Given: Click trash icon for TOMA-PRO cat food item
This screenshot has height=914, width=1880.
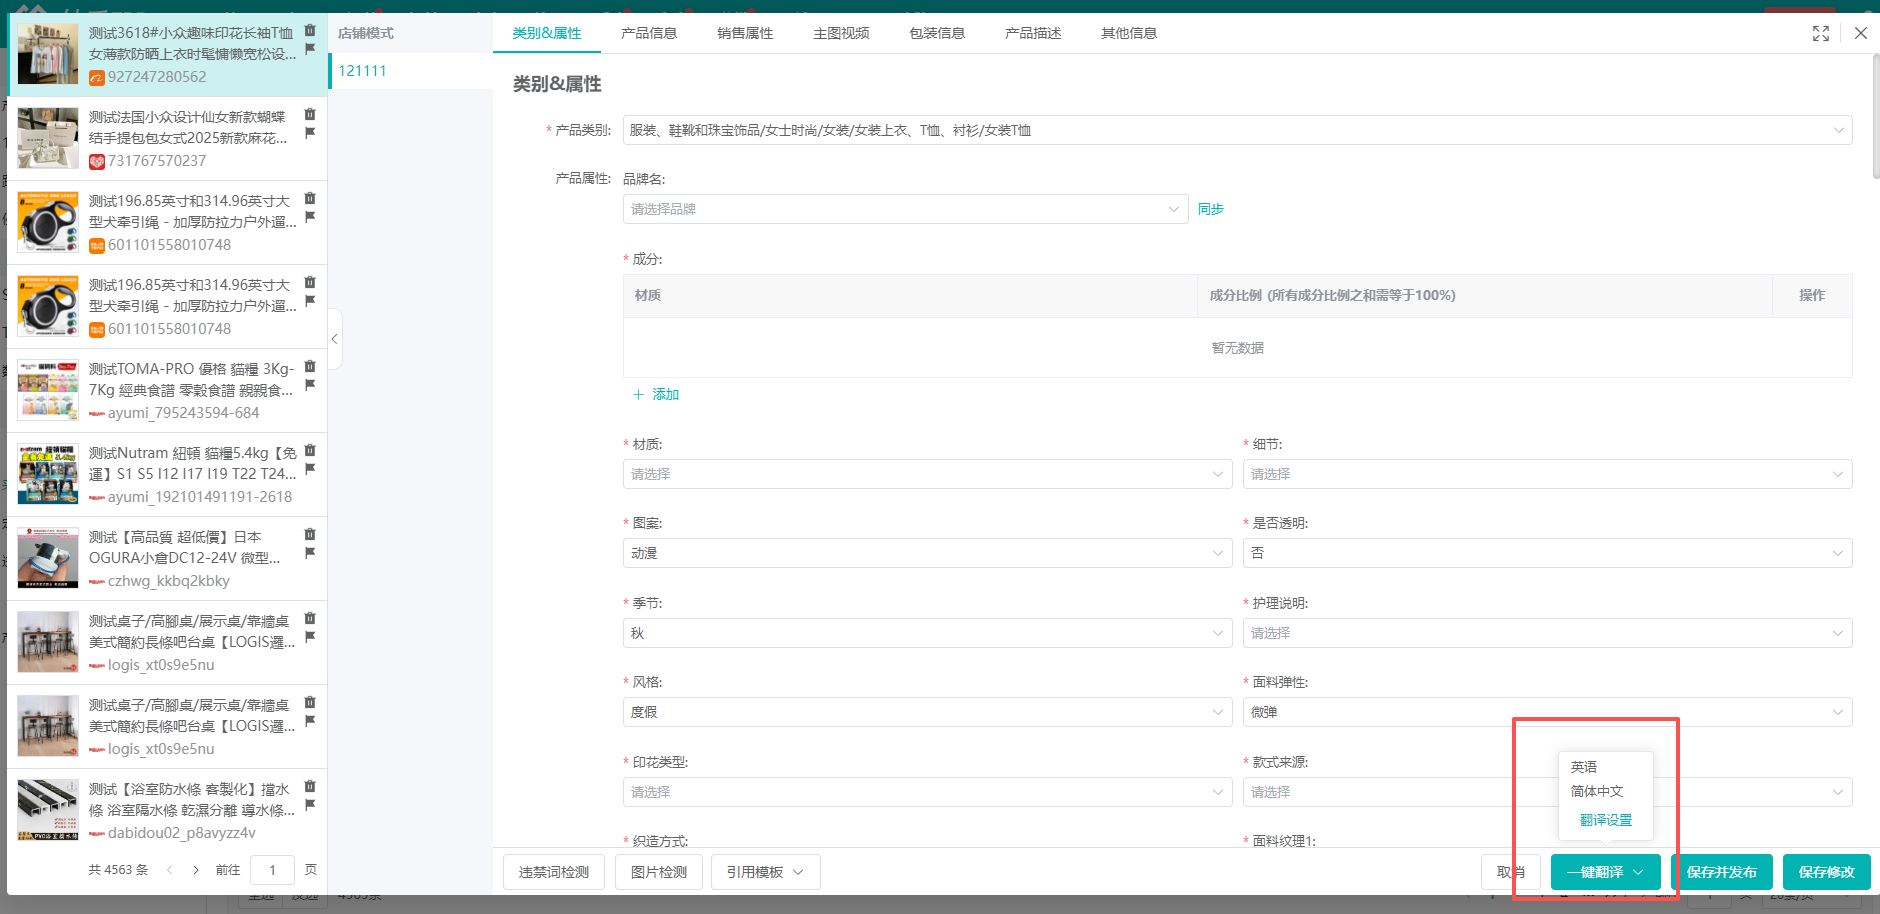Looking at the screenshot, I should pos(310,366).
